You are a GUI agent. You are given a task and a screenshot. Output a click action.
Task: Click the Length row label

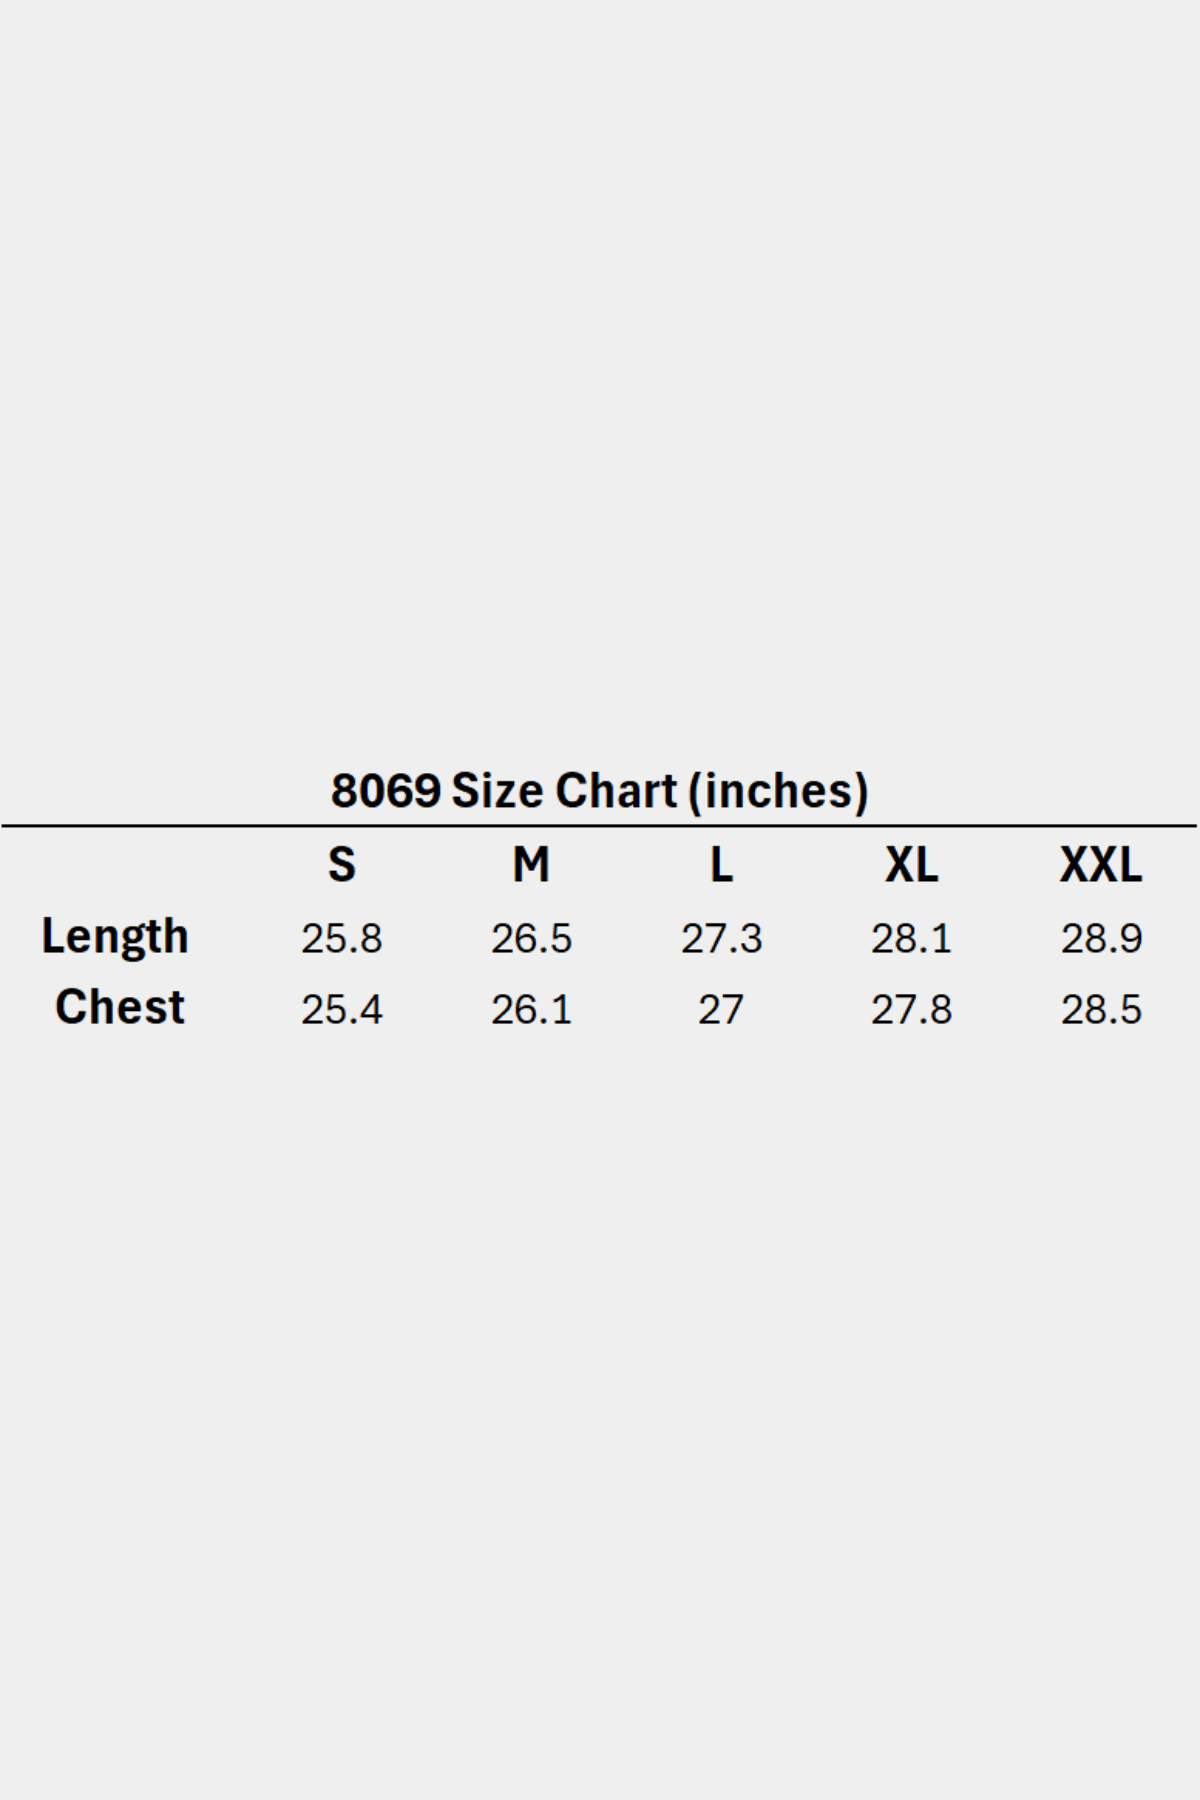pyautogui.click(x=115, y=937)
